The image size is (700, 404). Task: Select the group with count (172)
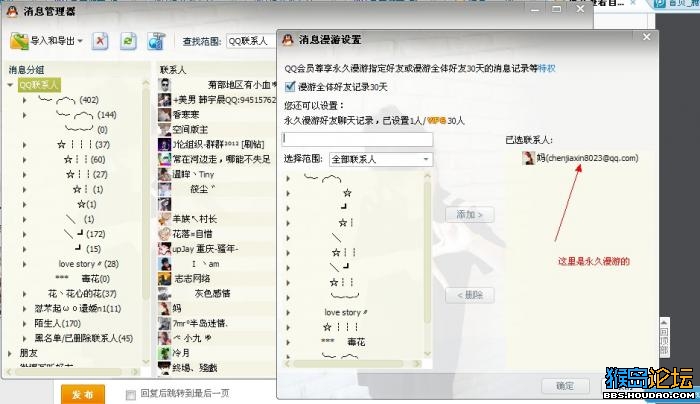pyautogui.click(x=84, y=234)
